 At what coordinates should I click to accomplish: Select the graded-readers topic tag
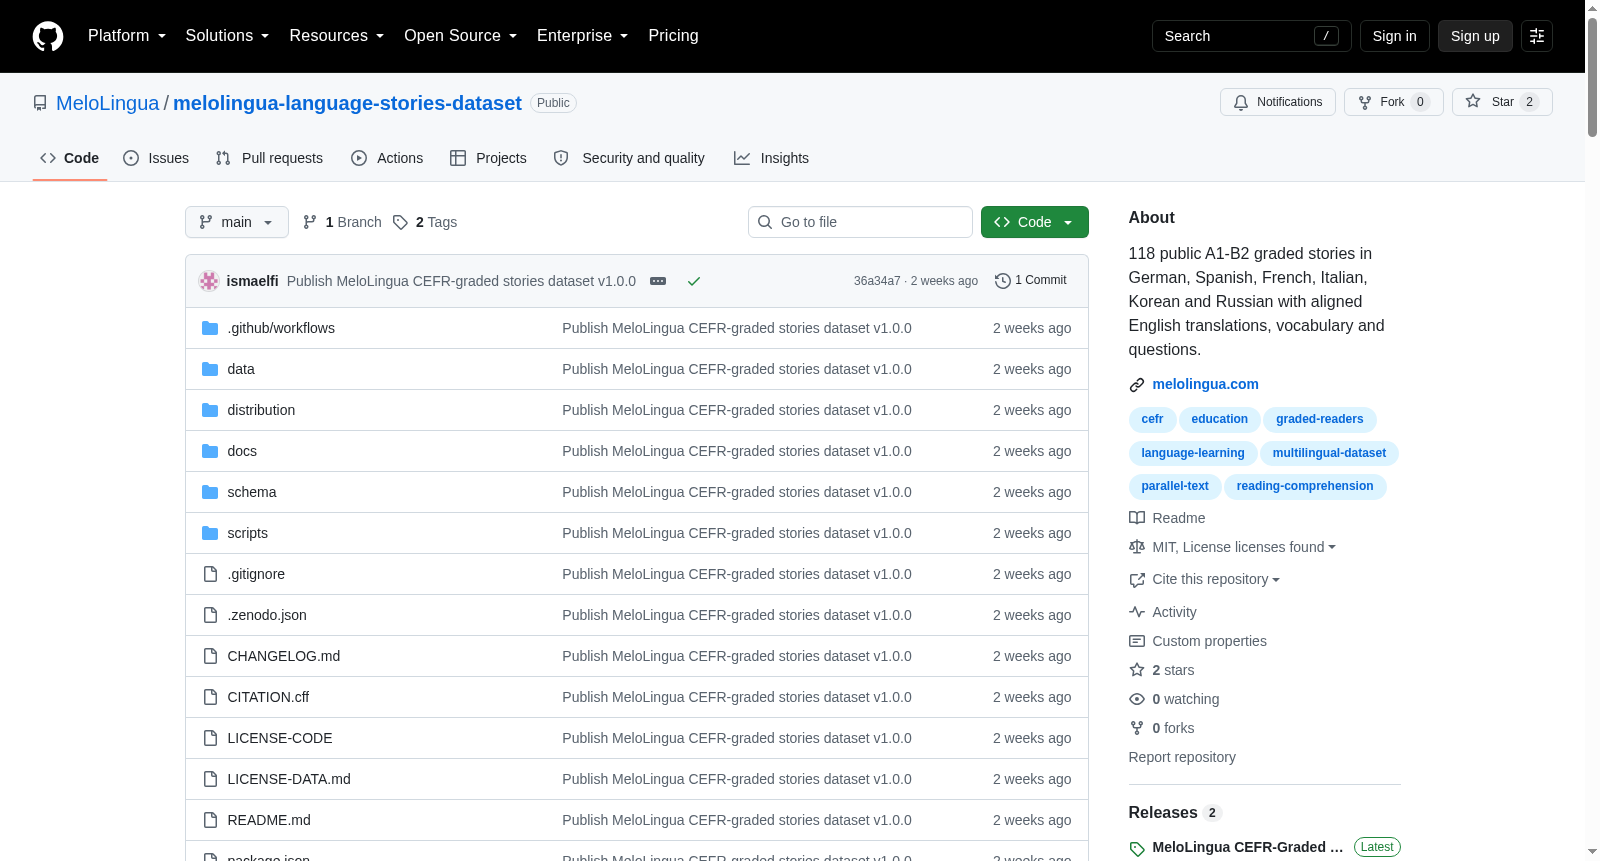(x=1320, y=419)
